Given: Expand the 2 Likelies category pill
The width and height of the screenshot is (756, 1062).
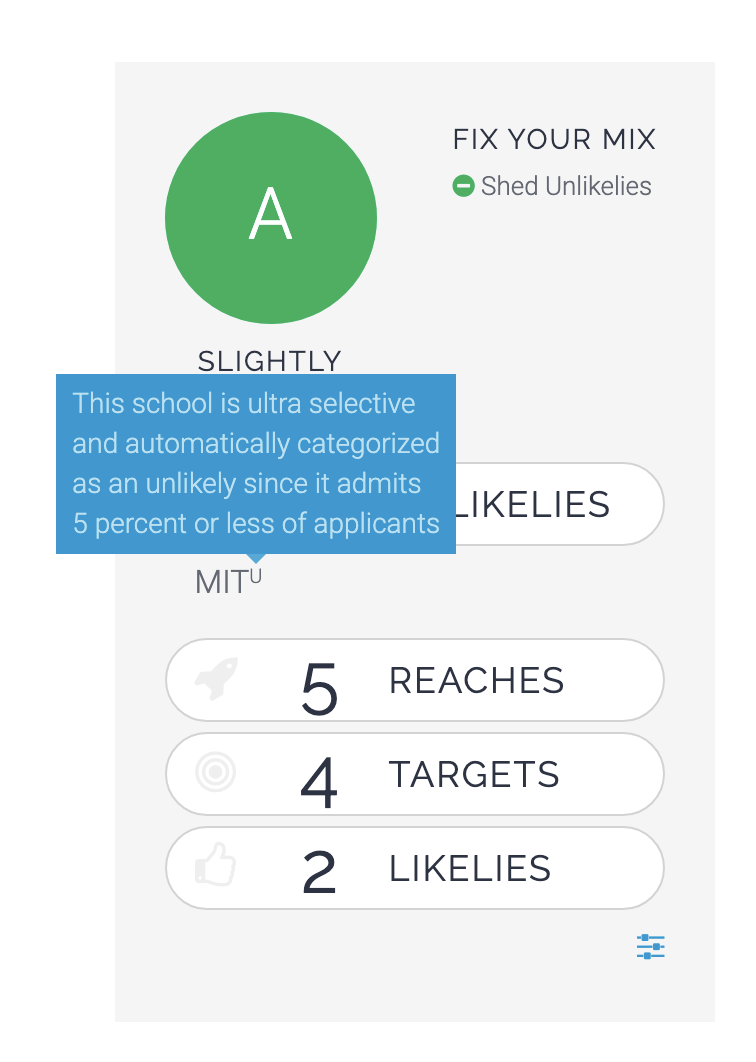Looking at the screenshot, I should tap(415, 868).
